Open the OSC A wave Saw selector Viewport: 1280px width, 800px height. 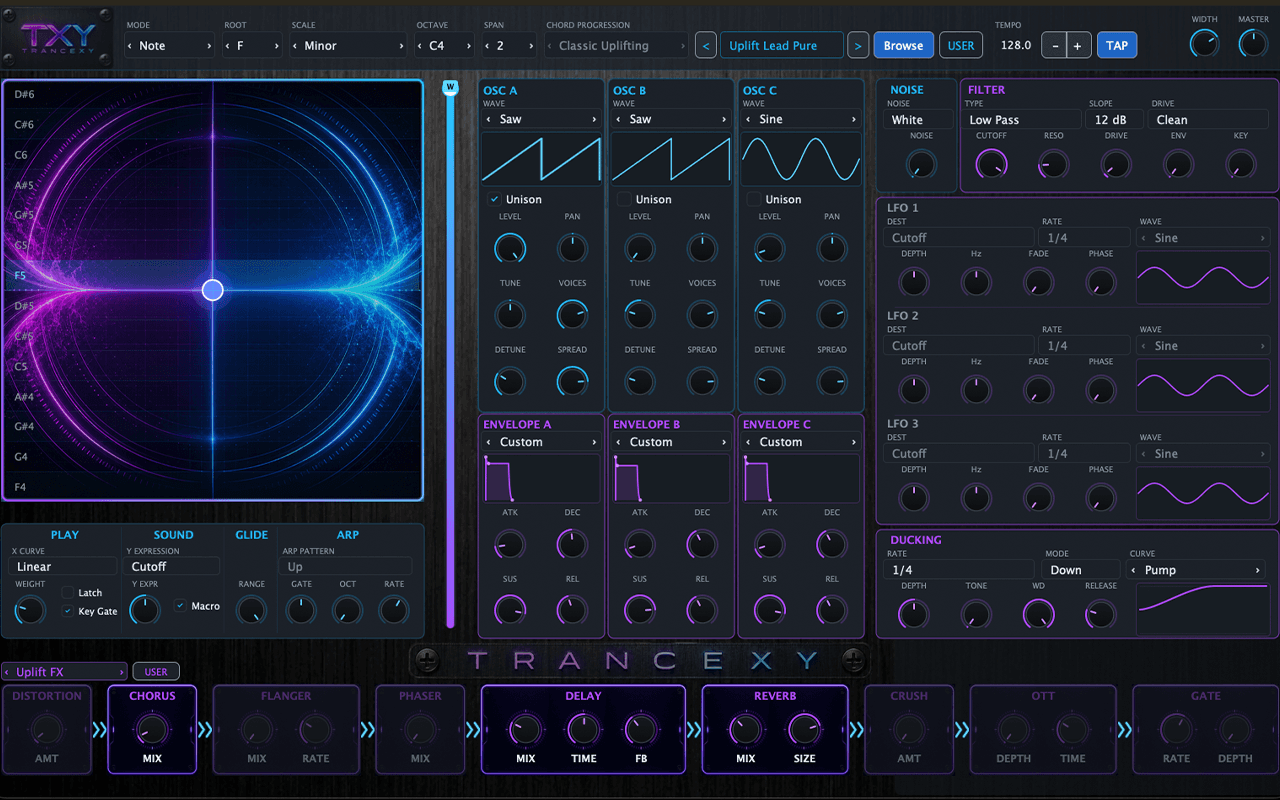click(x=541, y=119)
